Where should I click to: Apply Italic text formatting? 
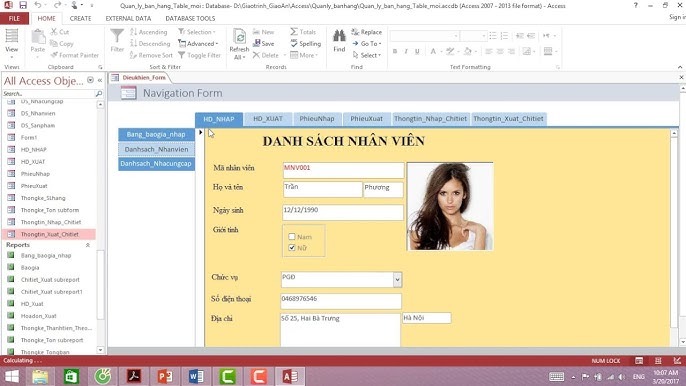click(406, 51)
